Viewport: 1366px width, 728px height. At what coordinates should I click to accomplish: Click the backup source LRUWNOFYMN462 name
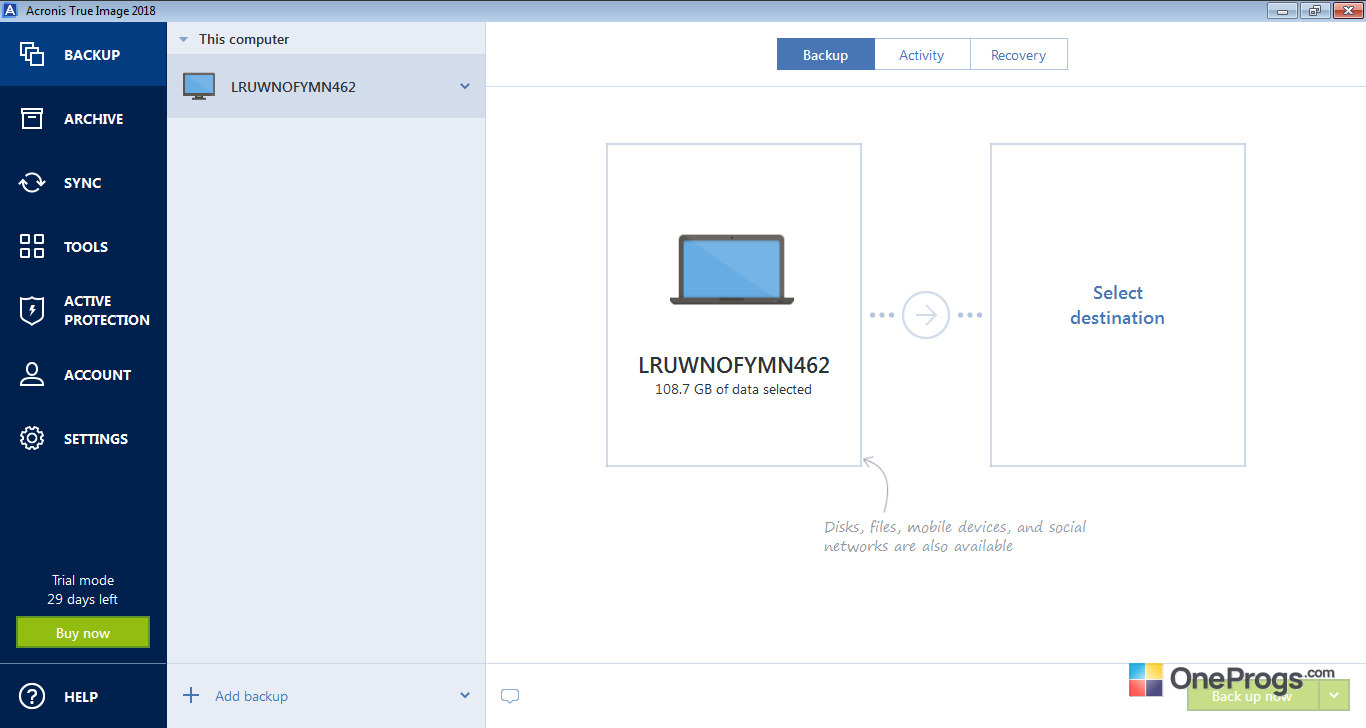[734, 365]
